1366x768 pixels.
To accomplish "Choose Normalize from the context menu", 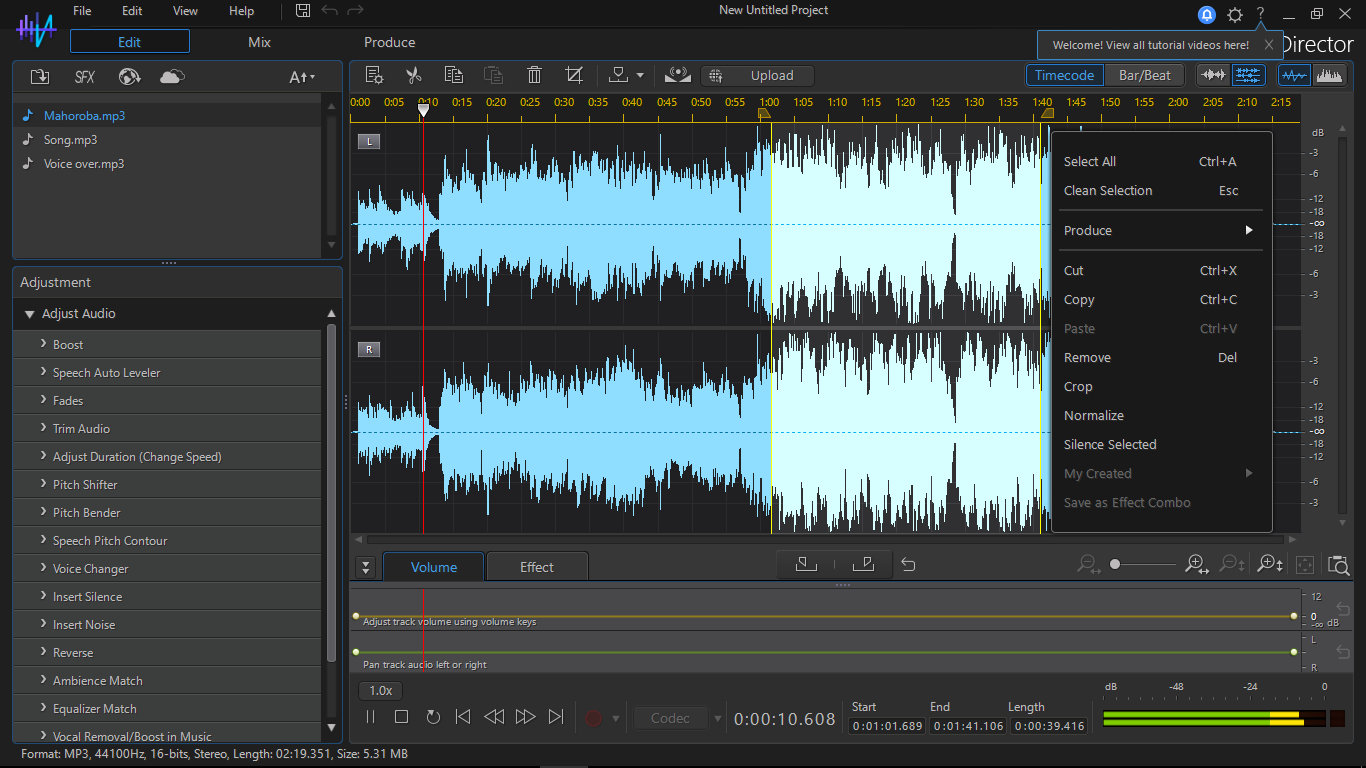I will (1094, 416).
